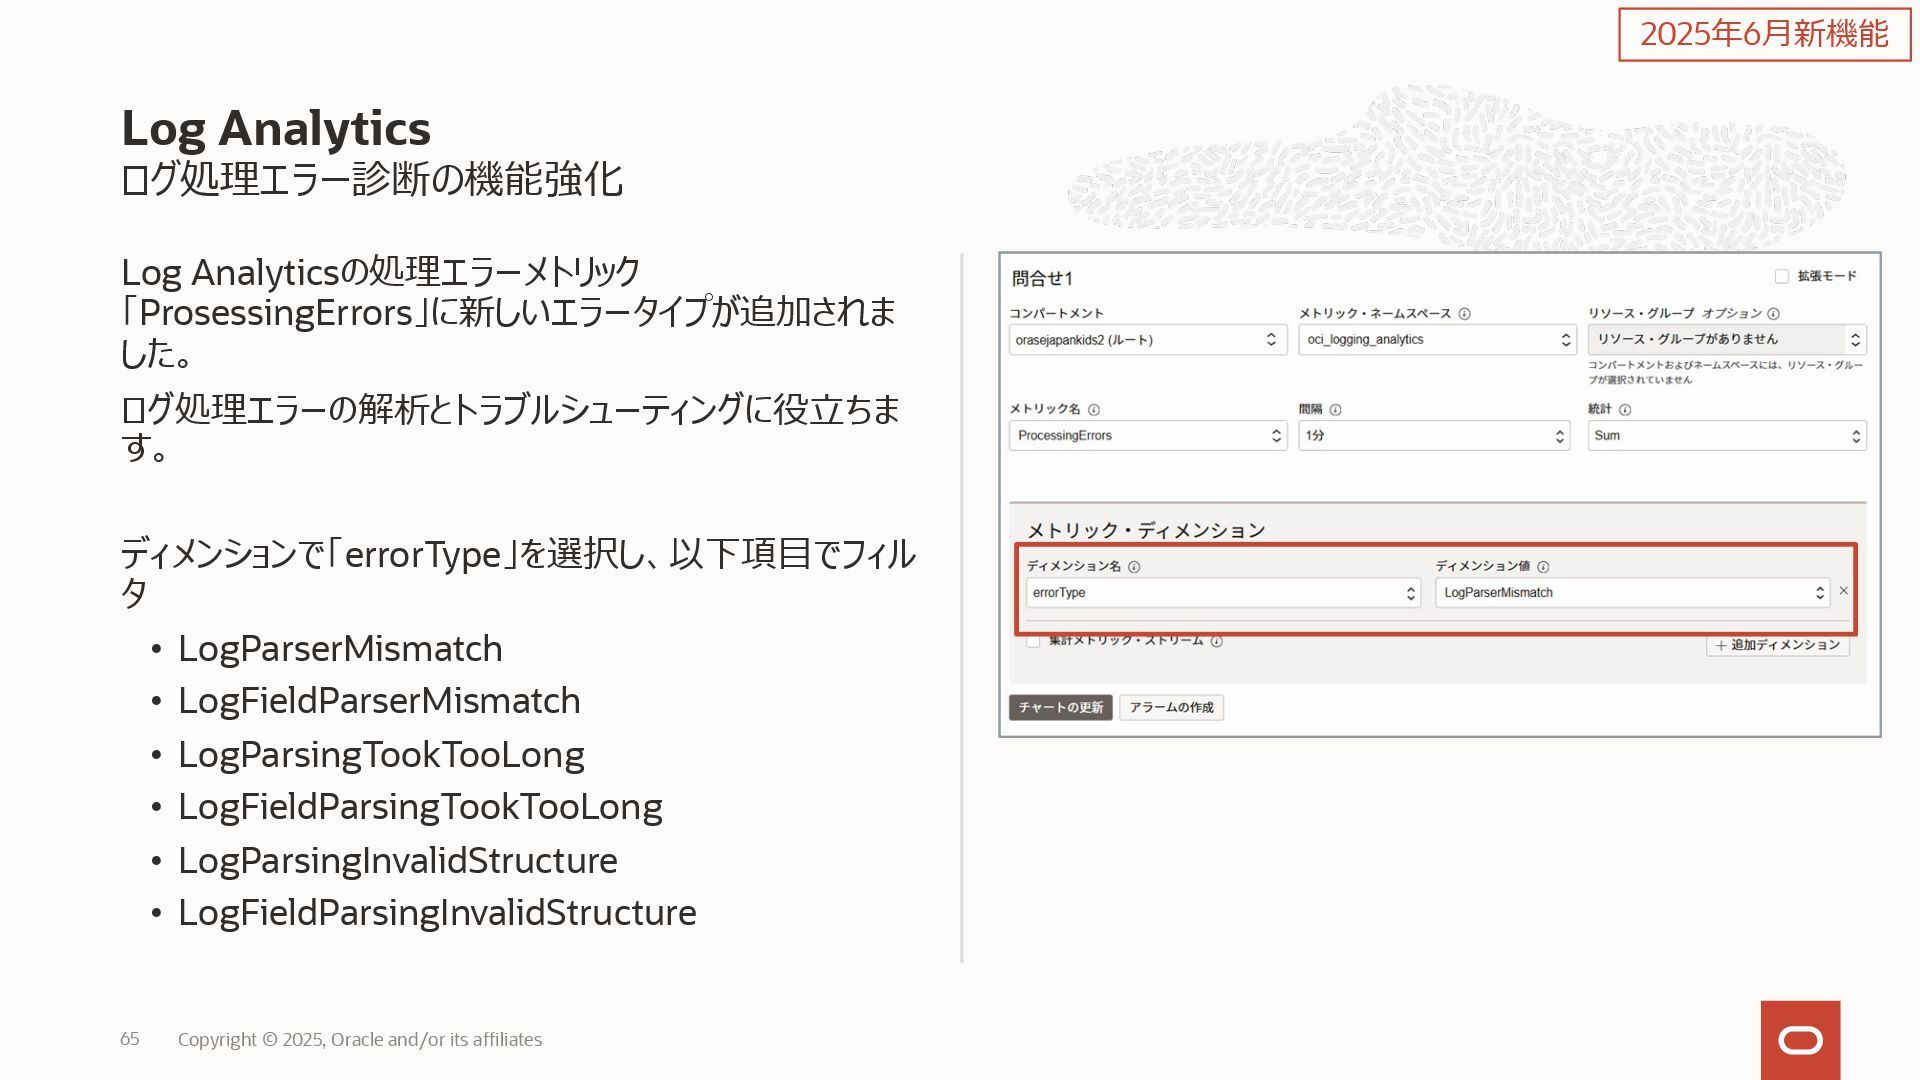This screenshot has height=1080, width=1920.
Task: Open the oci_logging_analytics namespace dropdown
Action: tap(1437, 340)
